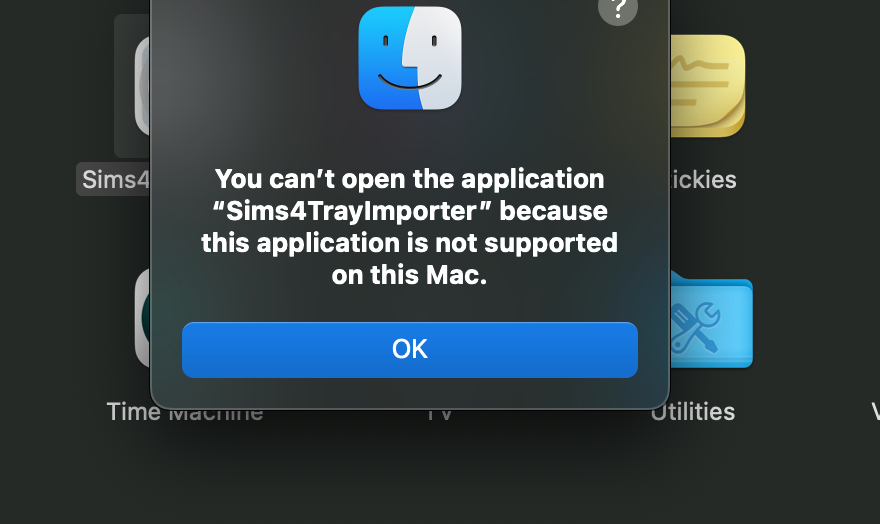Click the "on this Mac." text line
This screenshot has width=880, height=524.
coord(410,275)
